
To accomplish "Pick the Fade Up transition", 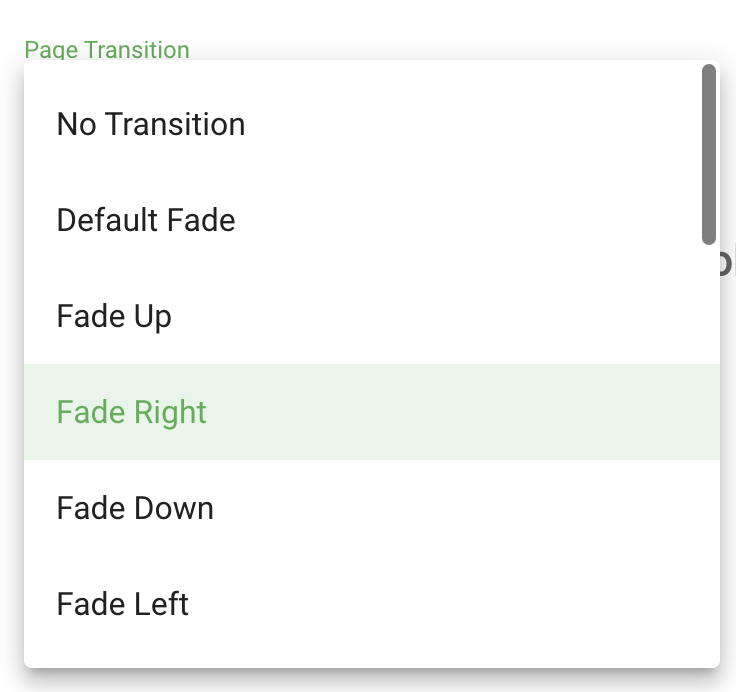I will 372,316.
